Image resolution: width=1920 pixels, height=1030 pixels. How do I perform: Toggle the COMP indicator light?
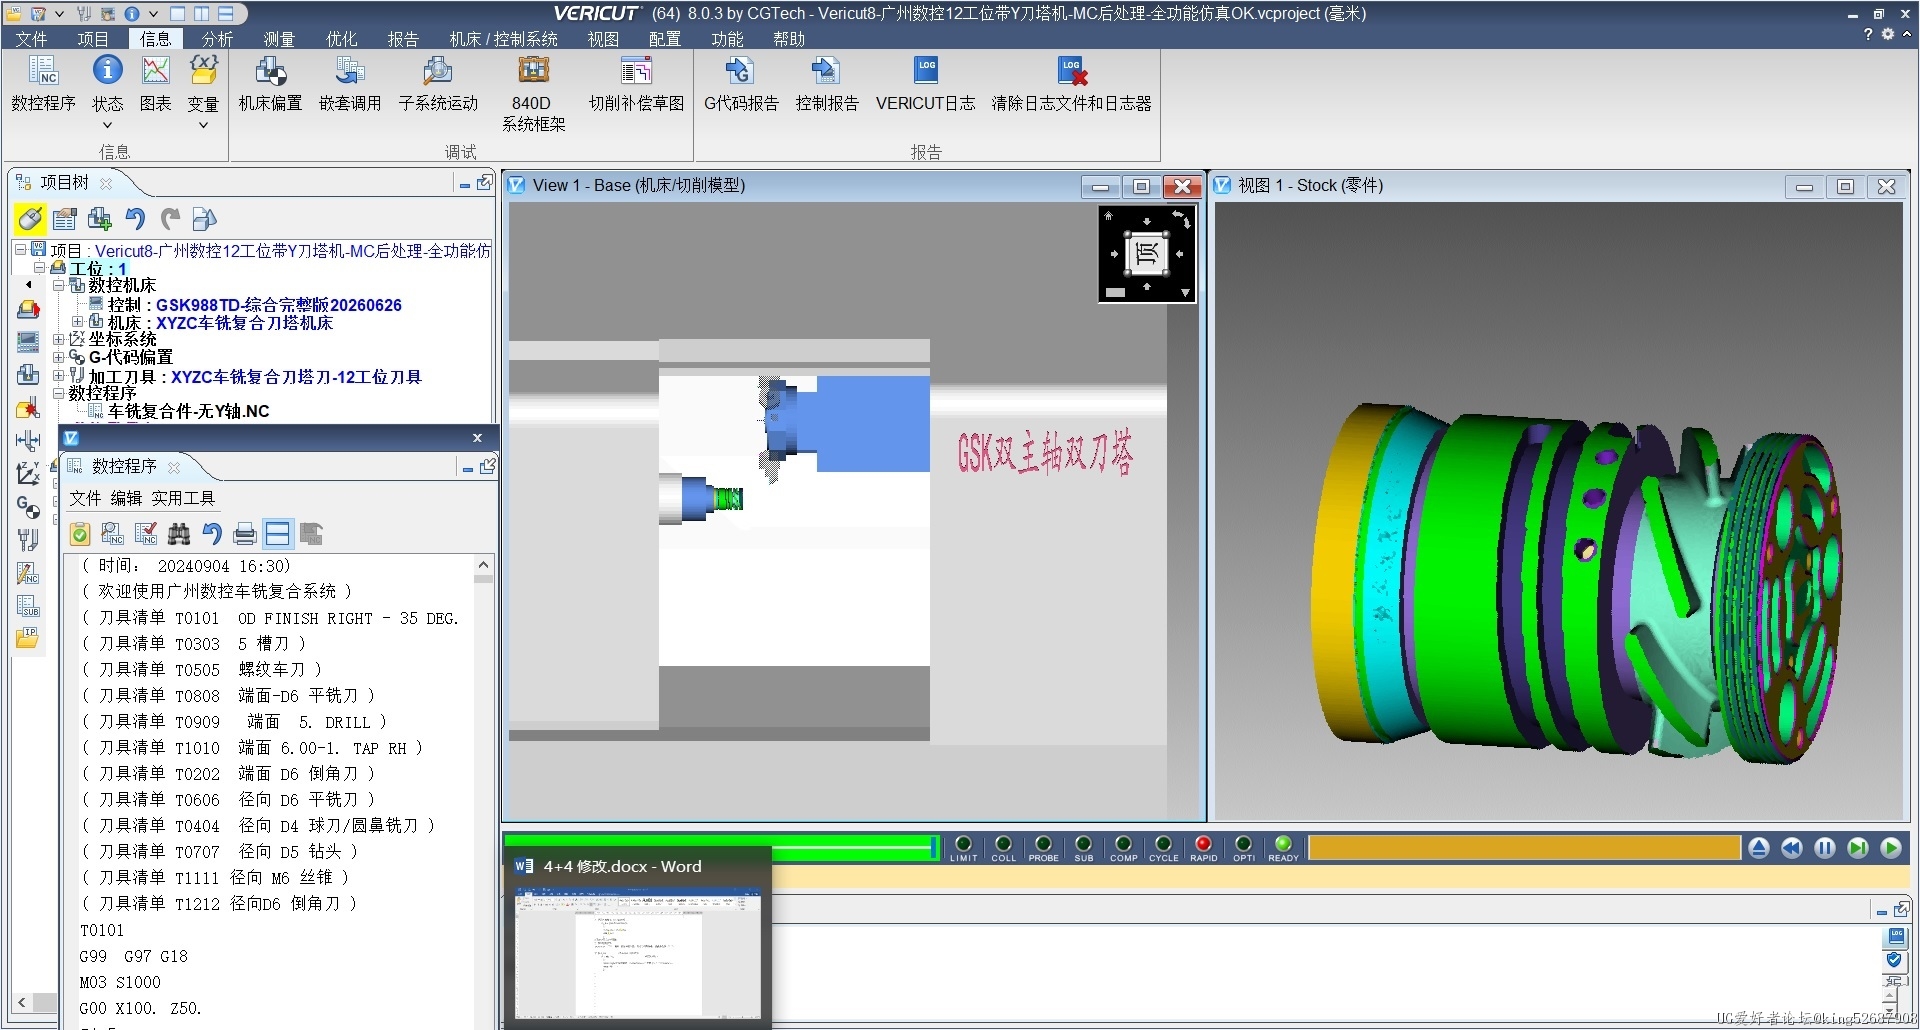tap(1123, 845)
